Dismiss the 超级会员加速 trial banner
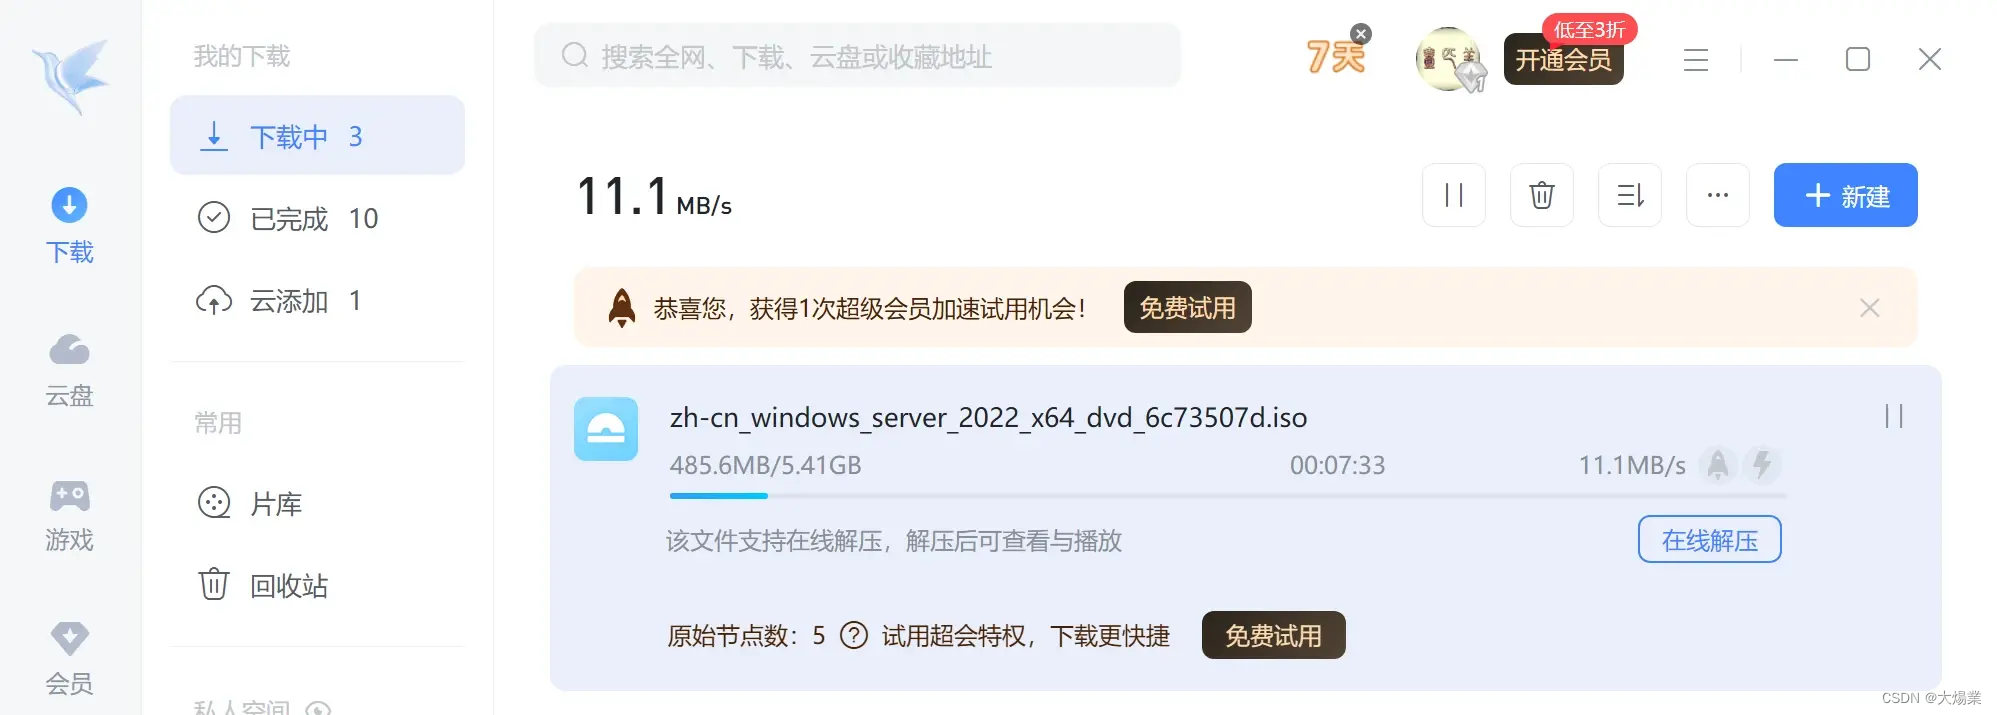Image resolution: width=1997 pixels, height=715 pixels. tap(1869, 308)
